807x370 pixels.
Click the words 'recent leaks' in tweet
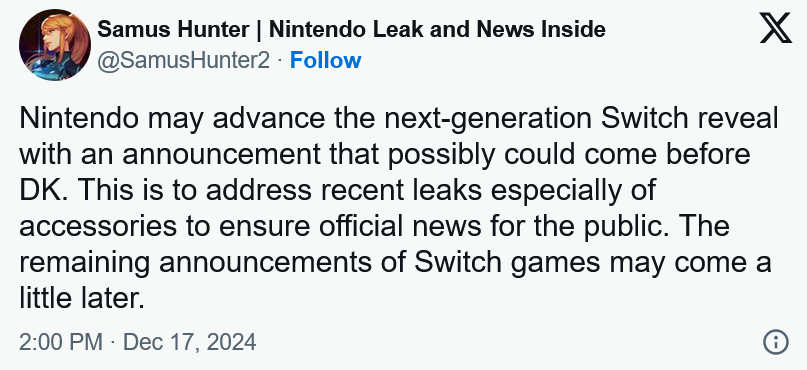click(x=401, y=190)
